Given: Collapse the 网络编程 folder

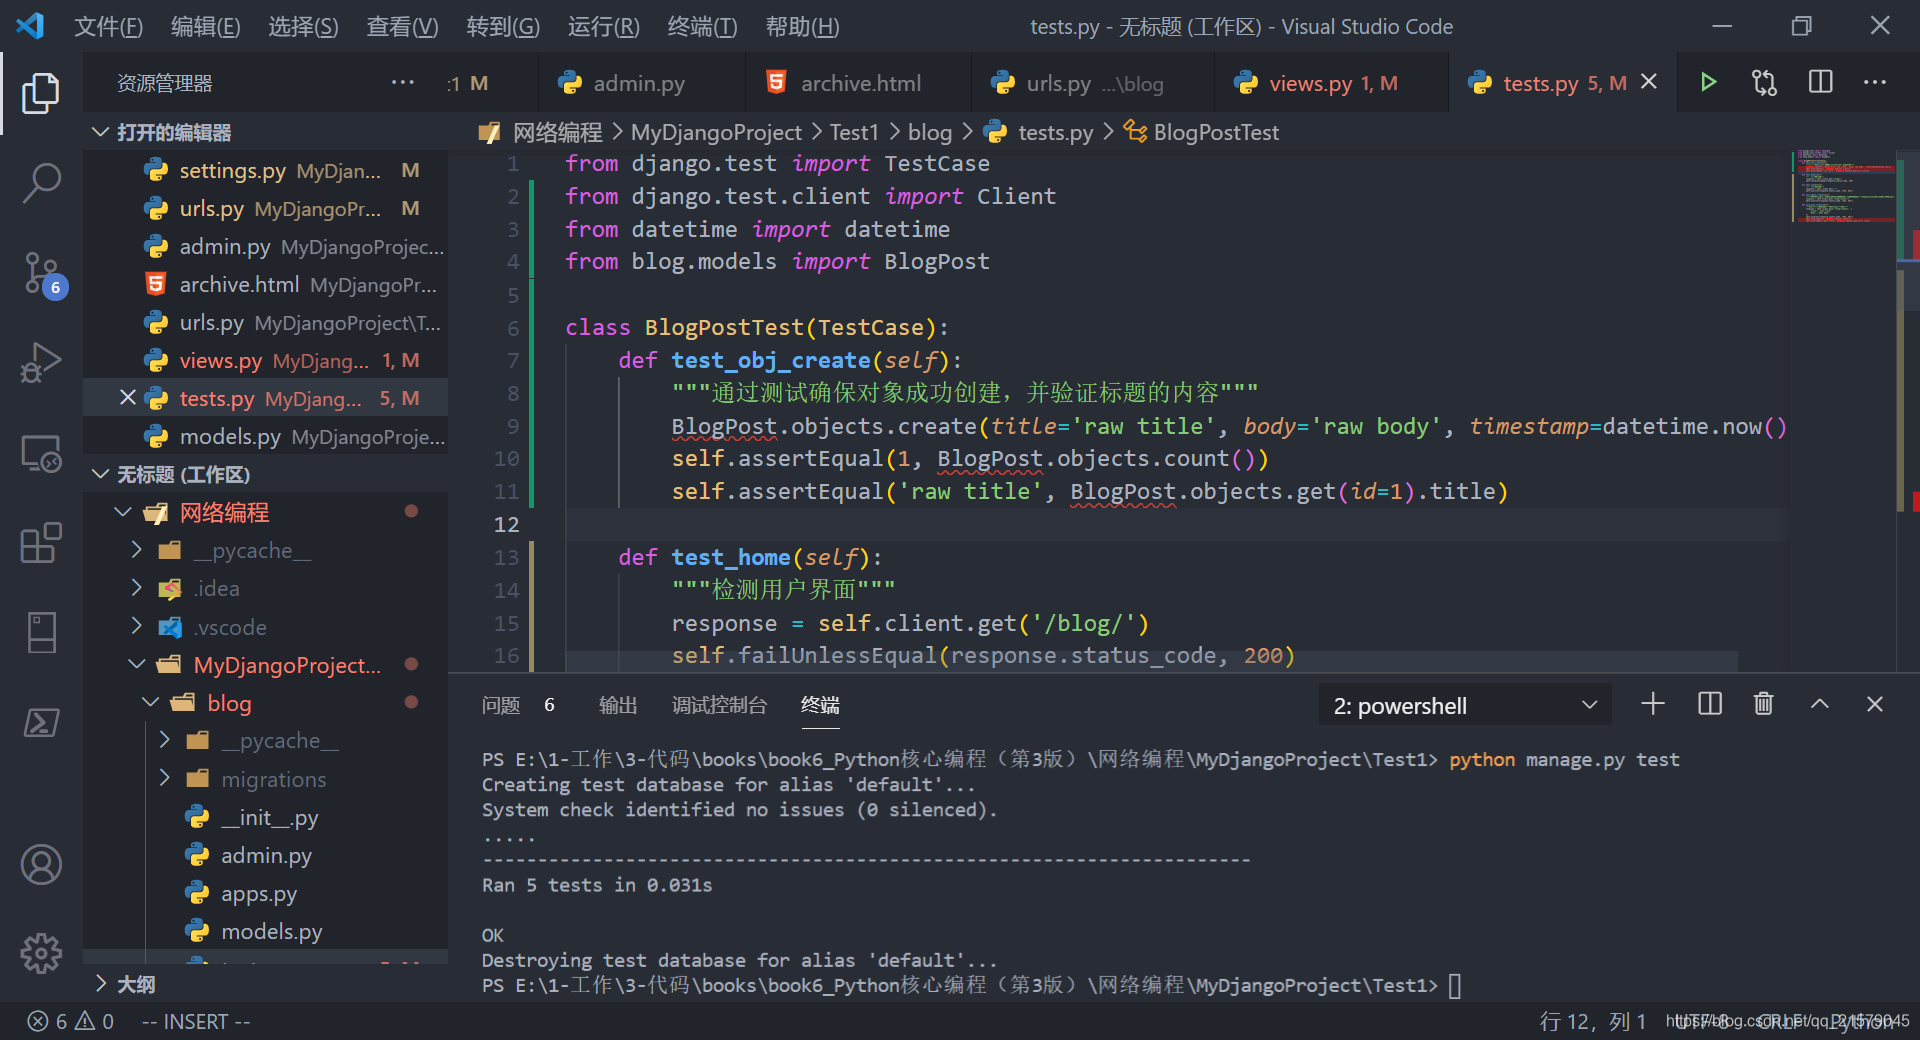Looking at the screenshot, I should pos(123,512).
